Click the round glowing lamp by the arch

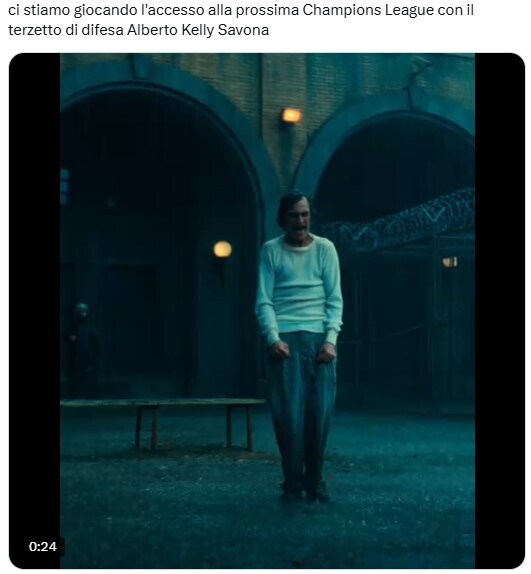click(x=223, y=249)
